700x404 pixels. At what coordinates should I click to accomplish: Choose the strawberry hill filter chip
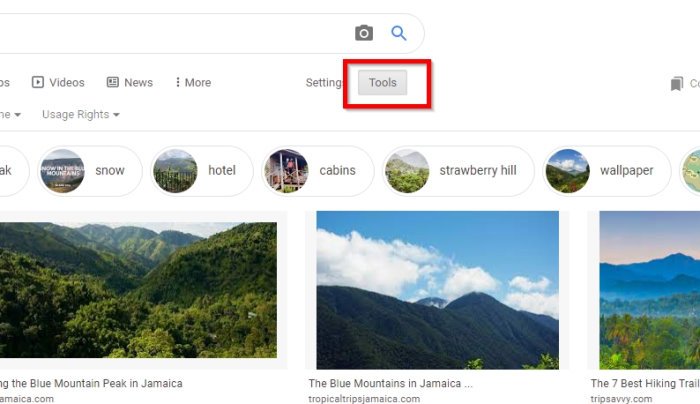458,171
